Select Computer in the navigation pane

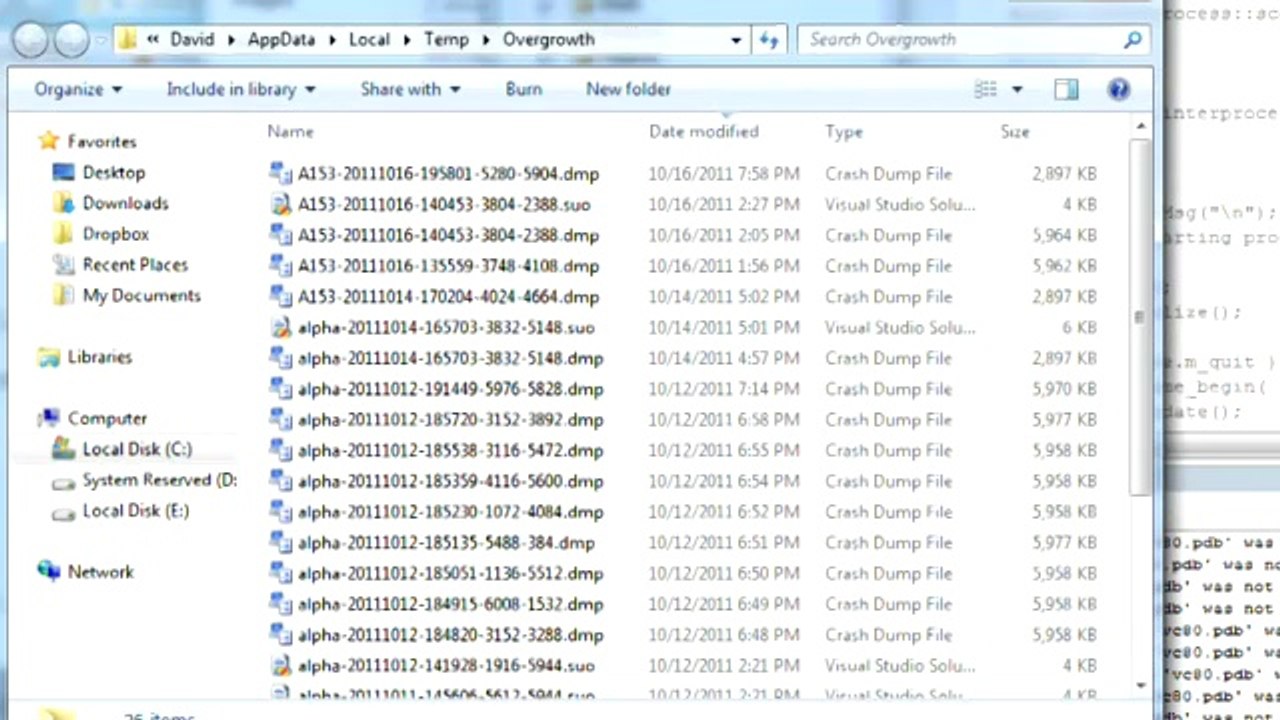point(107,419)
